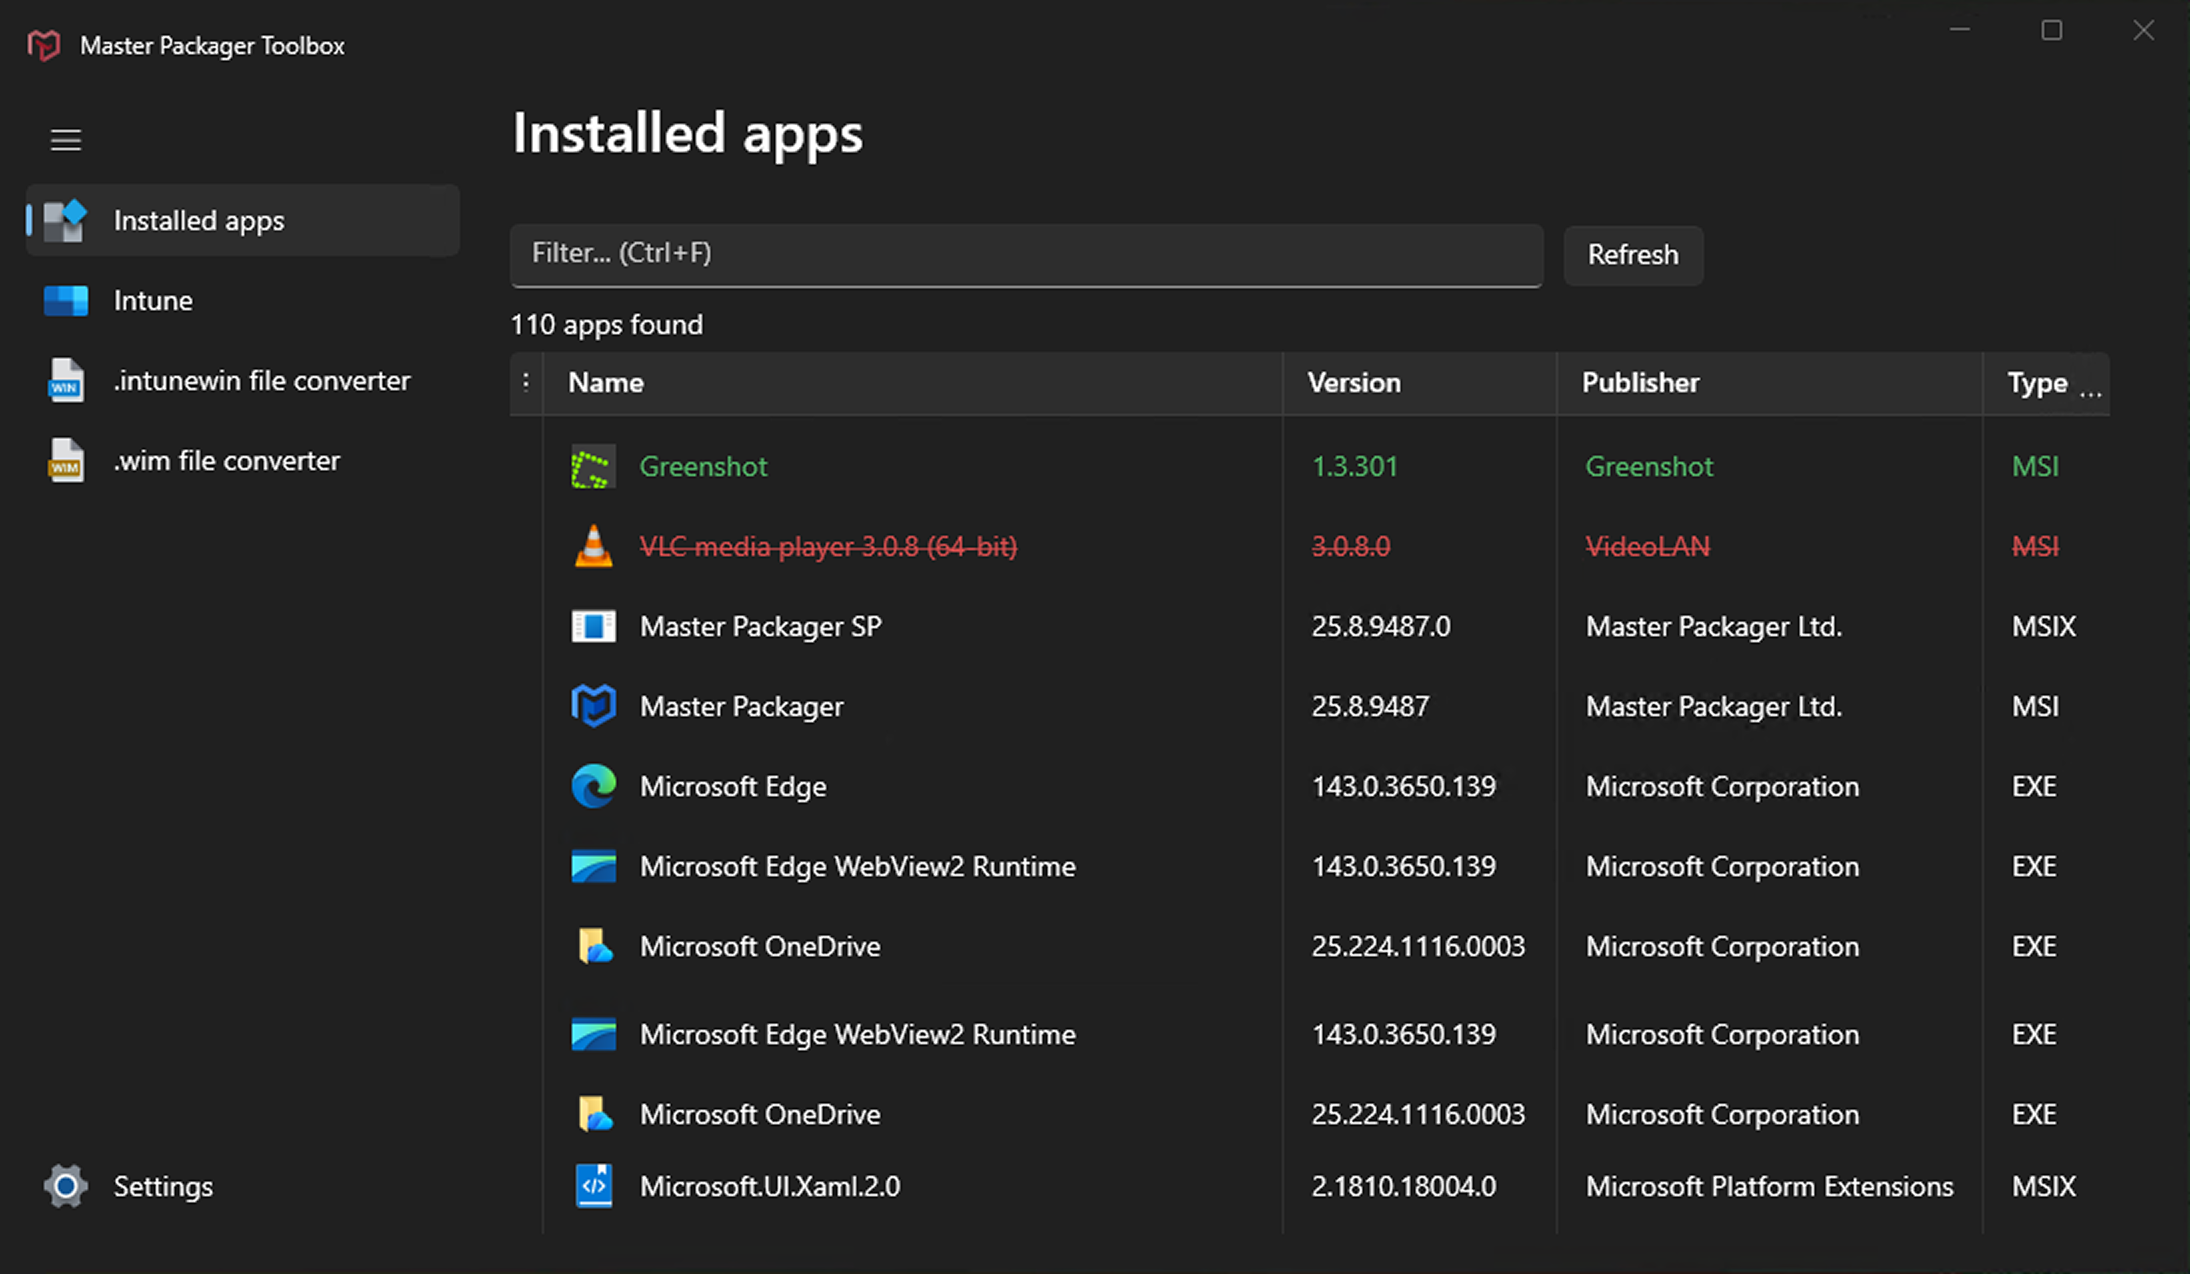Open the .intunewin file converter

(261, 380)
